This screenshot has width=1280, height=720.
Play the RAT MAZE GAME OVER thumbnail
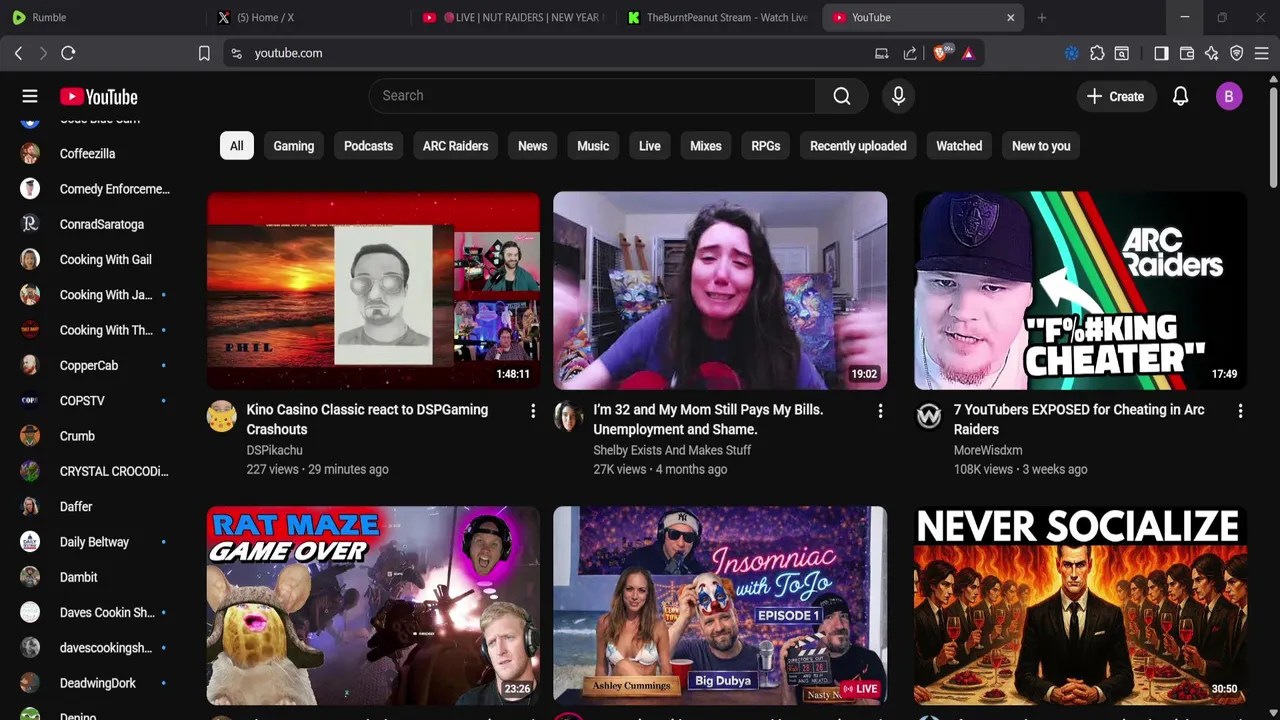[373, 605]
